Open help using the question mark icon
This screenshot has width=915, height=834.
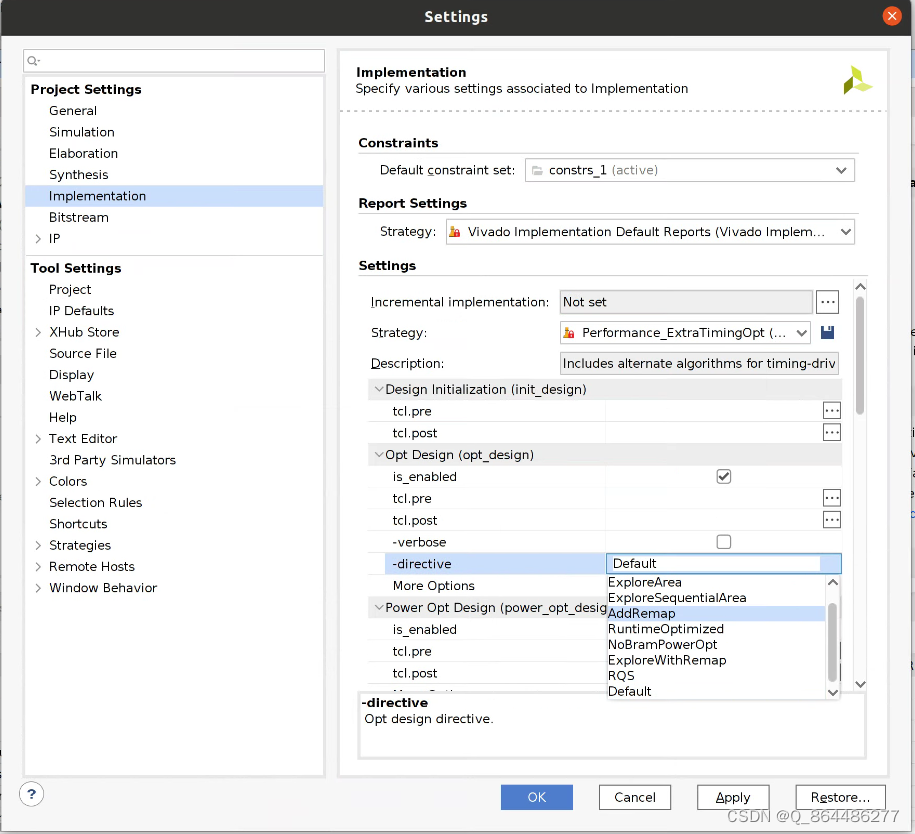point(30,793)
